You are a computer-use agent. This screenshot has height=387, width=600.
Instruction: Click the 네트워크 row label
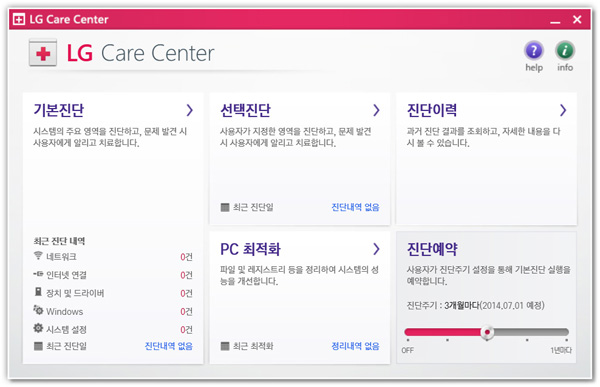click(61, 256)
